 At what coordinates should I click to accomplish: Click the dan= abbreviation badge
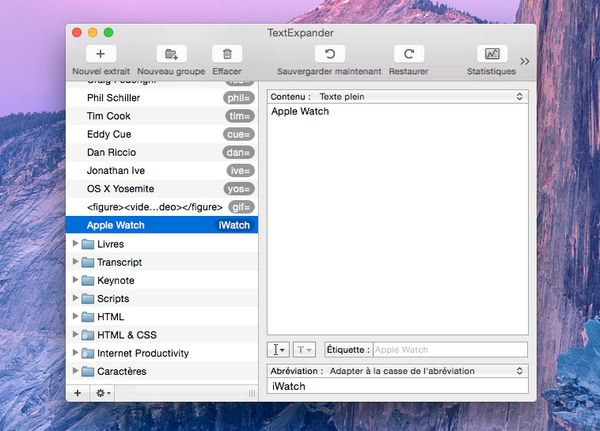tap(238, 152)
